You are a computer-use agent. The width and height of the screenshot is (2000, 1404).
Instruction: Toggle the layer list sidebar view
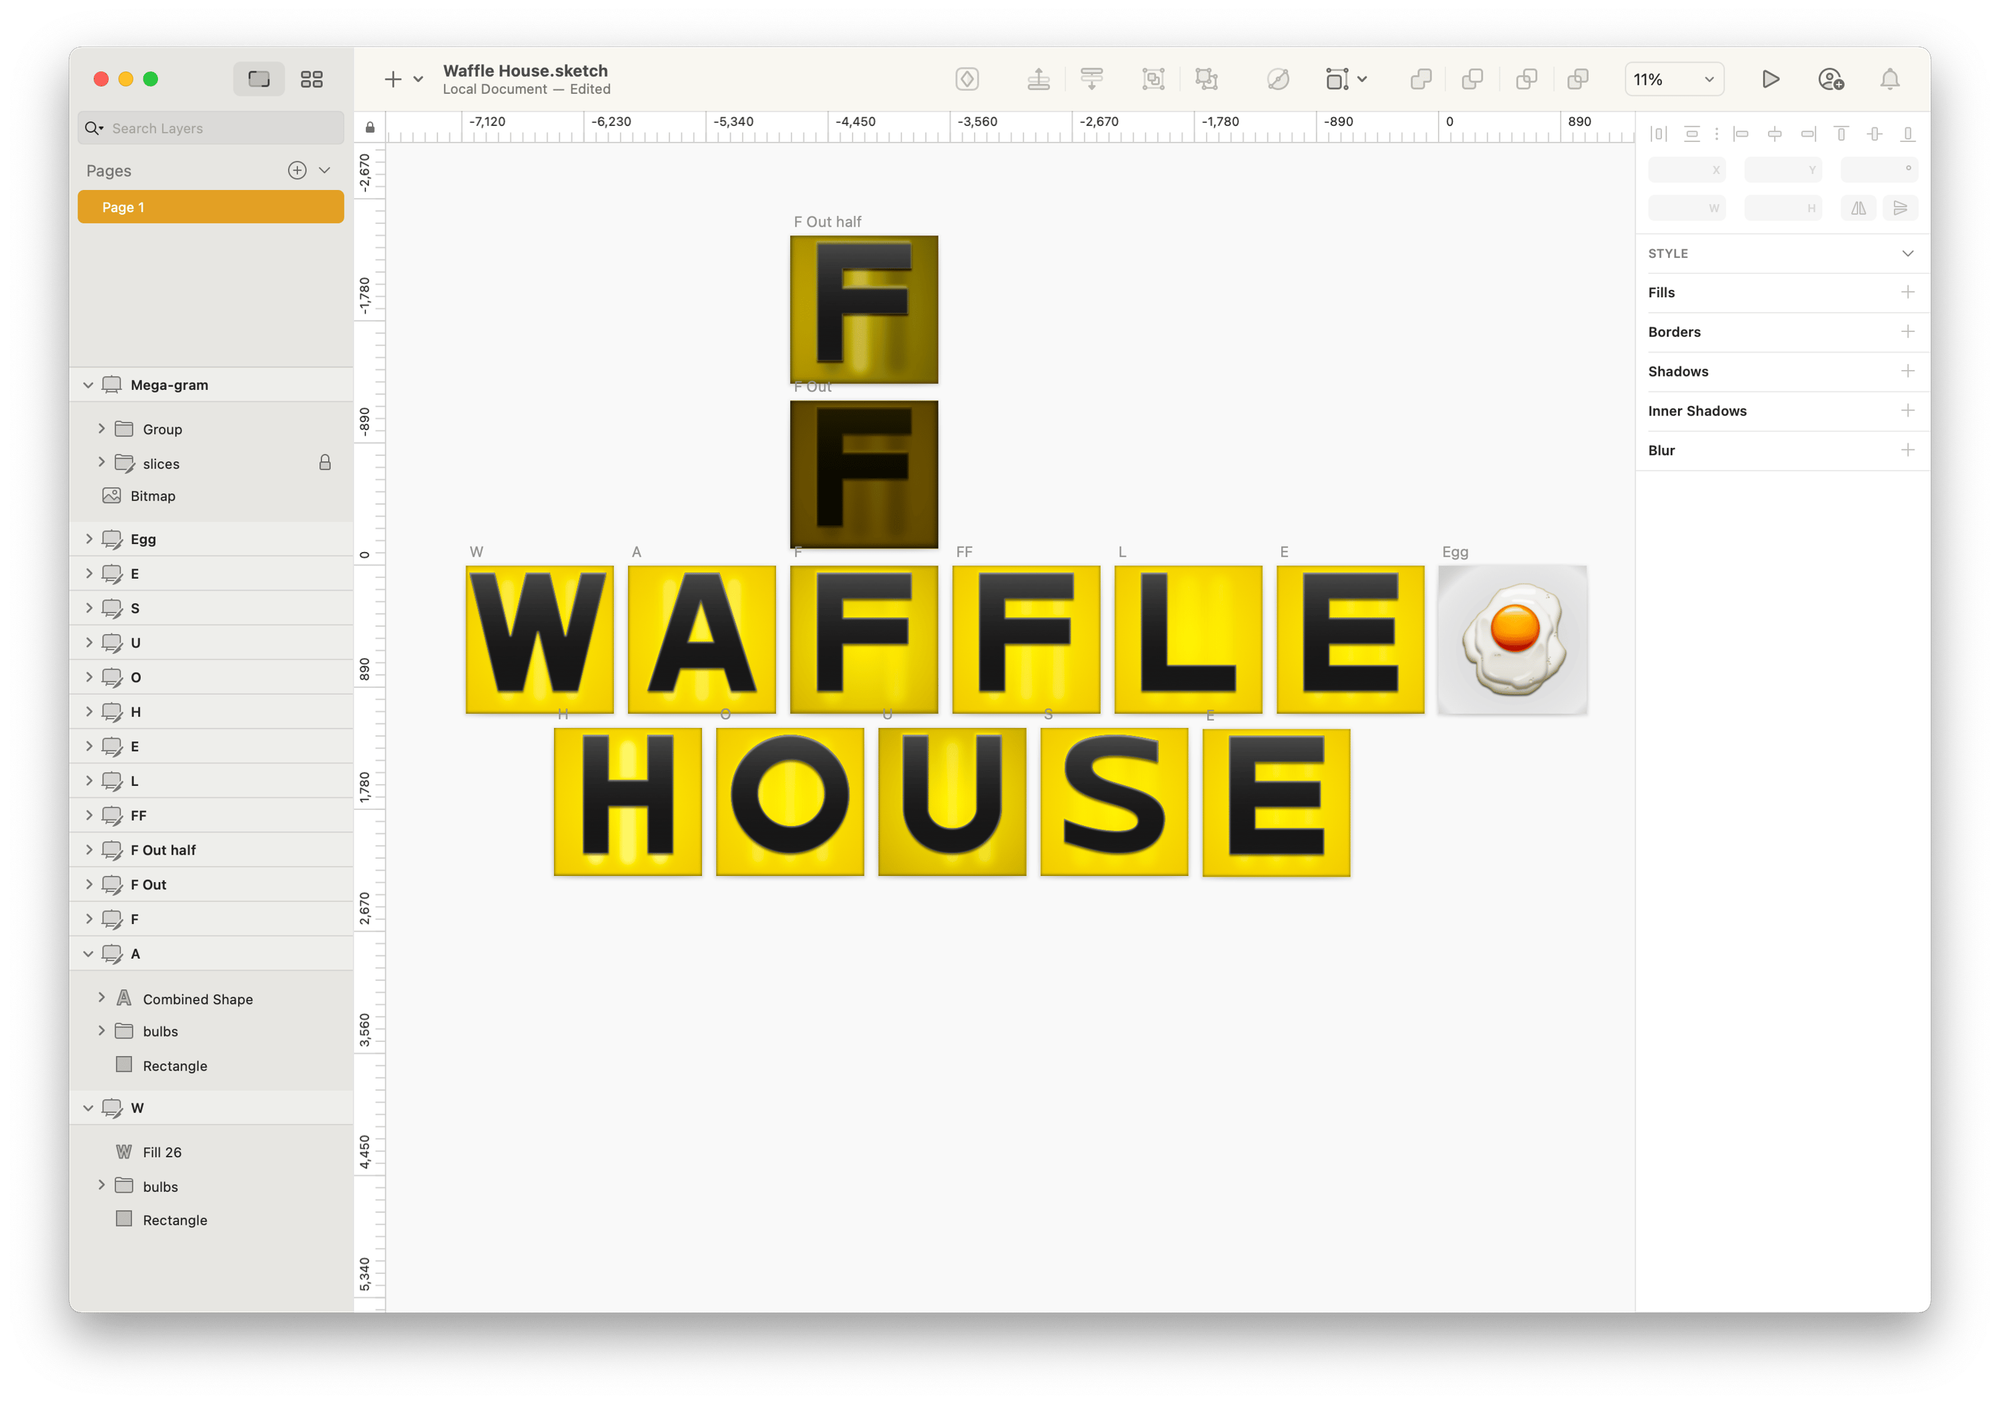259,79
